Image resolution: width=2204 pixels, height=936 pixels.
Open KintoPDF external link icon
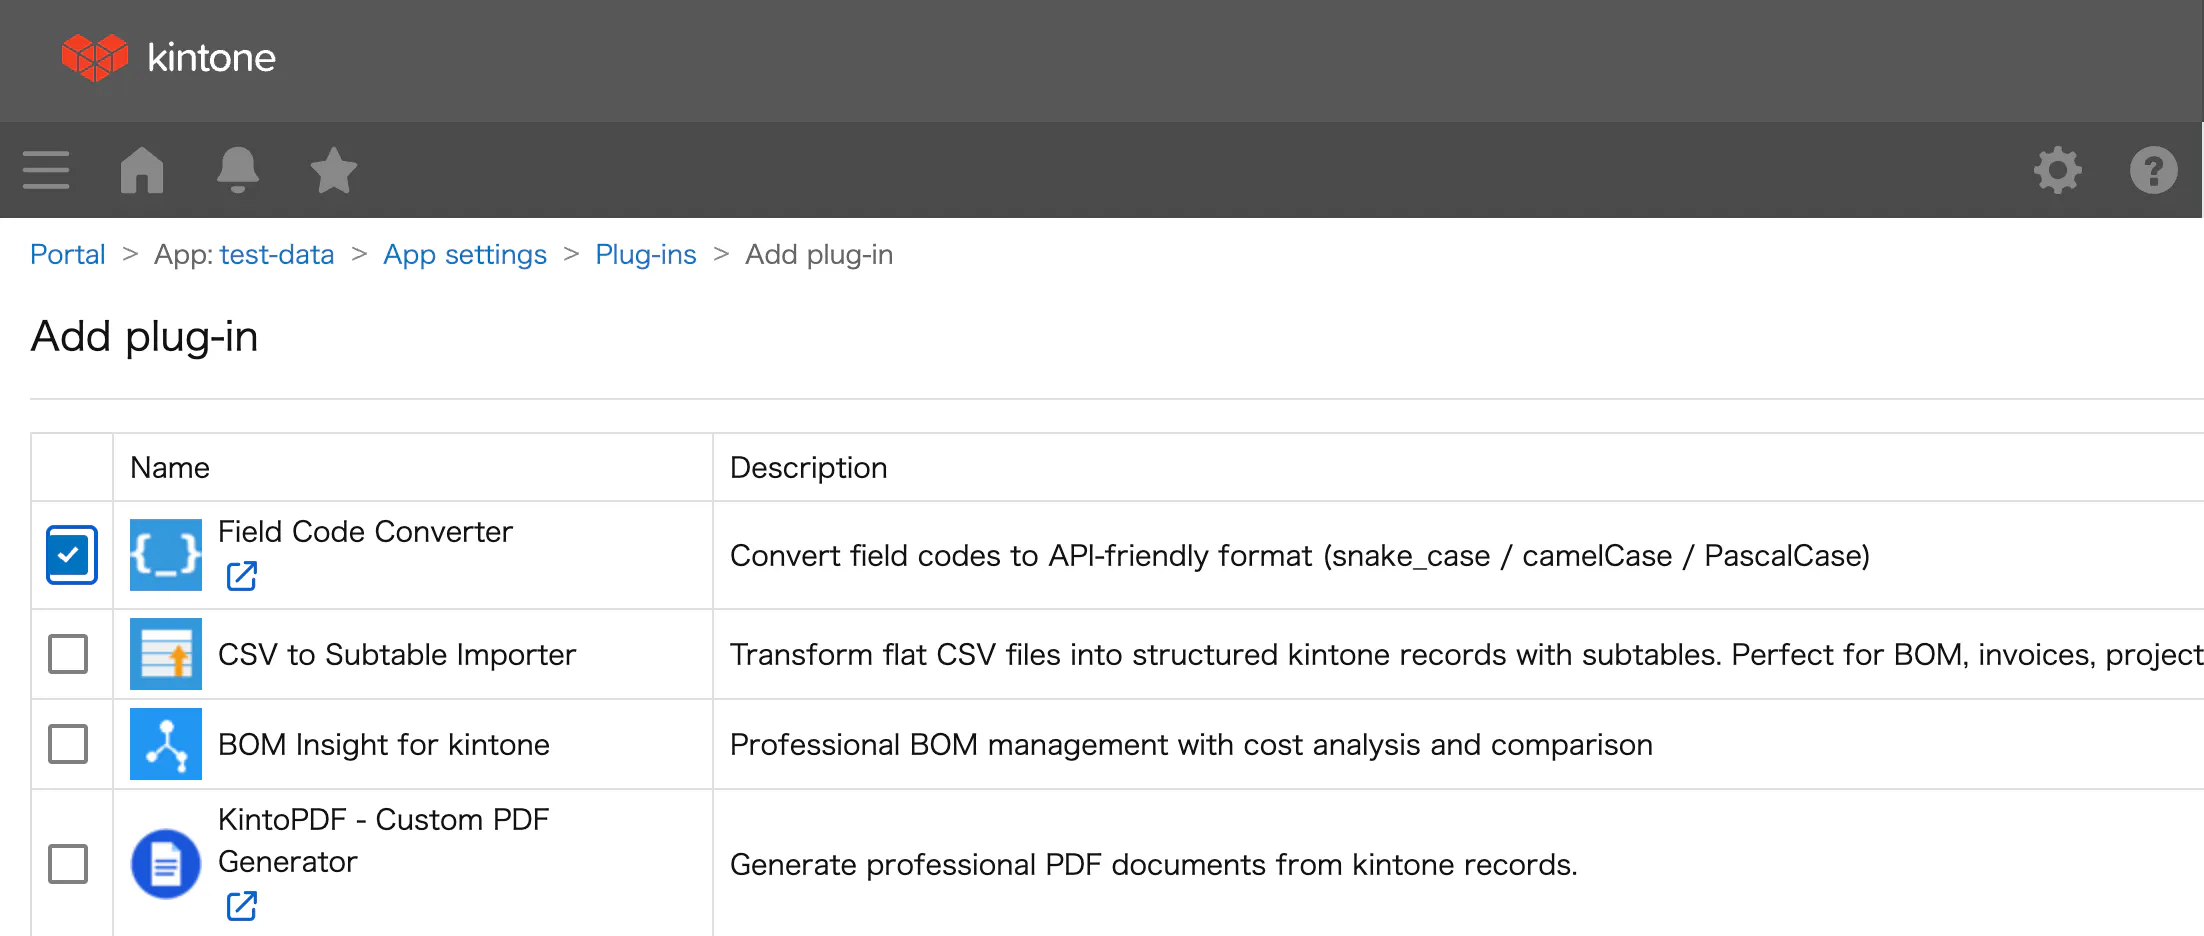click(242, 906)
